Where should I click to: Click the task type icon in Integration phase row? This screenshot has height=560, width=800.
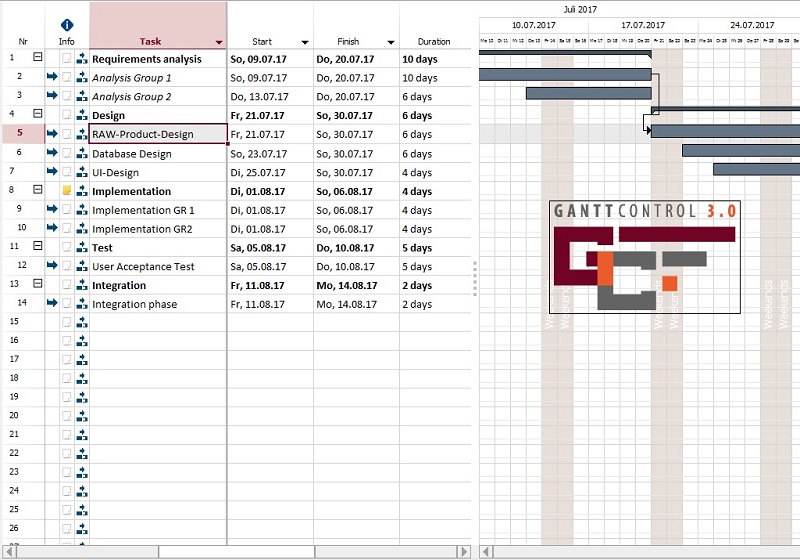(x=82, y=304)
